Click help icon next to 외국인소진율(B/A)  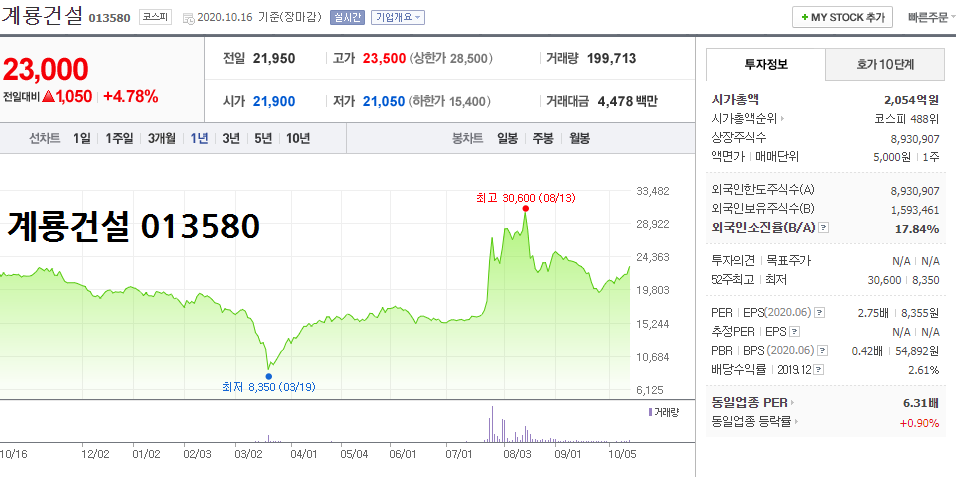click(824, 228)
